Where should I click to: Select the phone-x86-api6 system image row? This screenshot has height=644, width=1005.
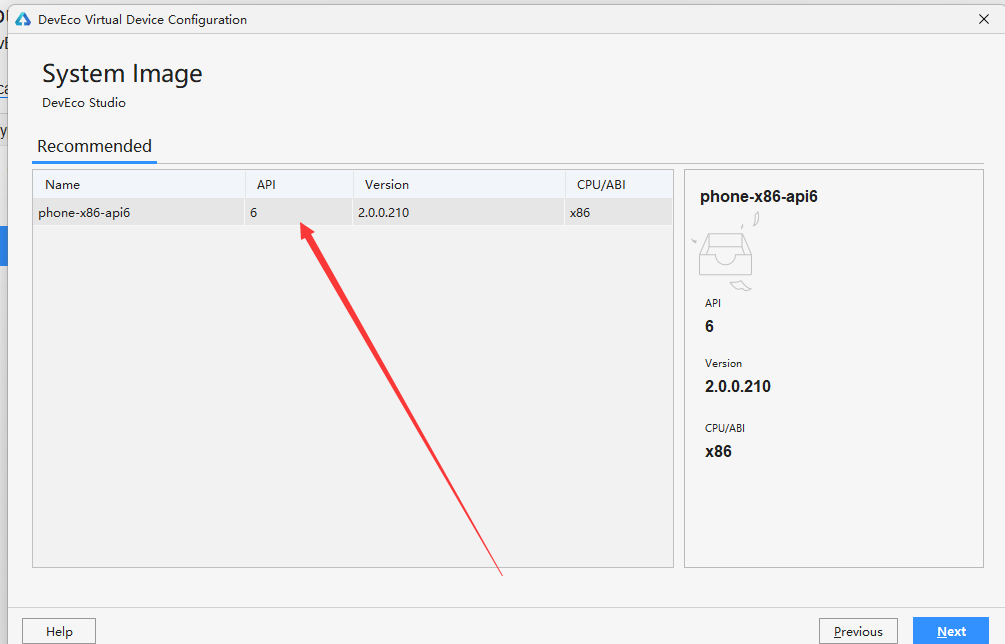353,212
